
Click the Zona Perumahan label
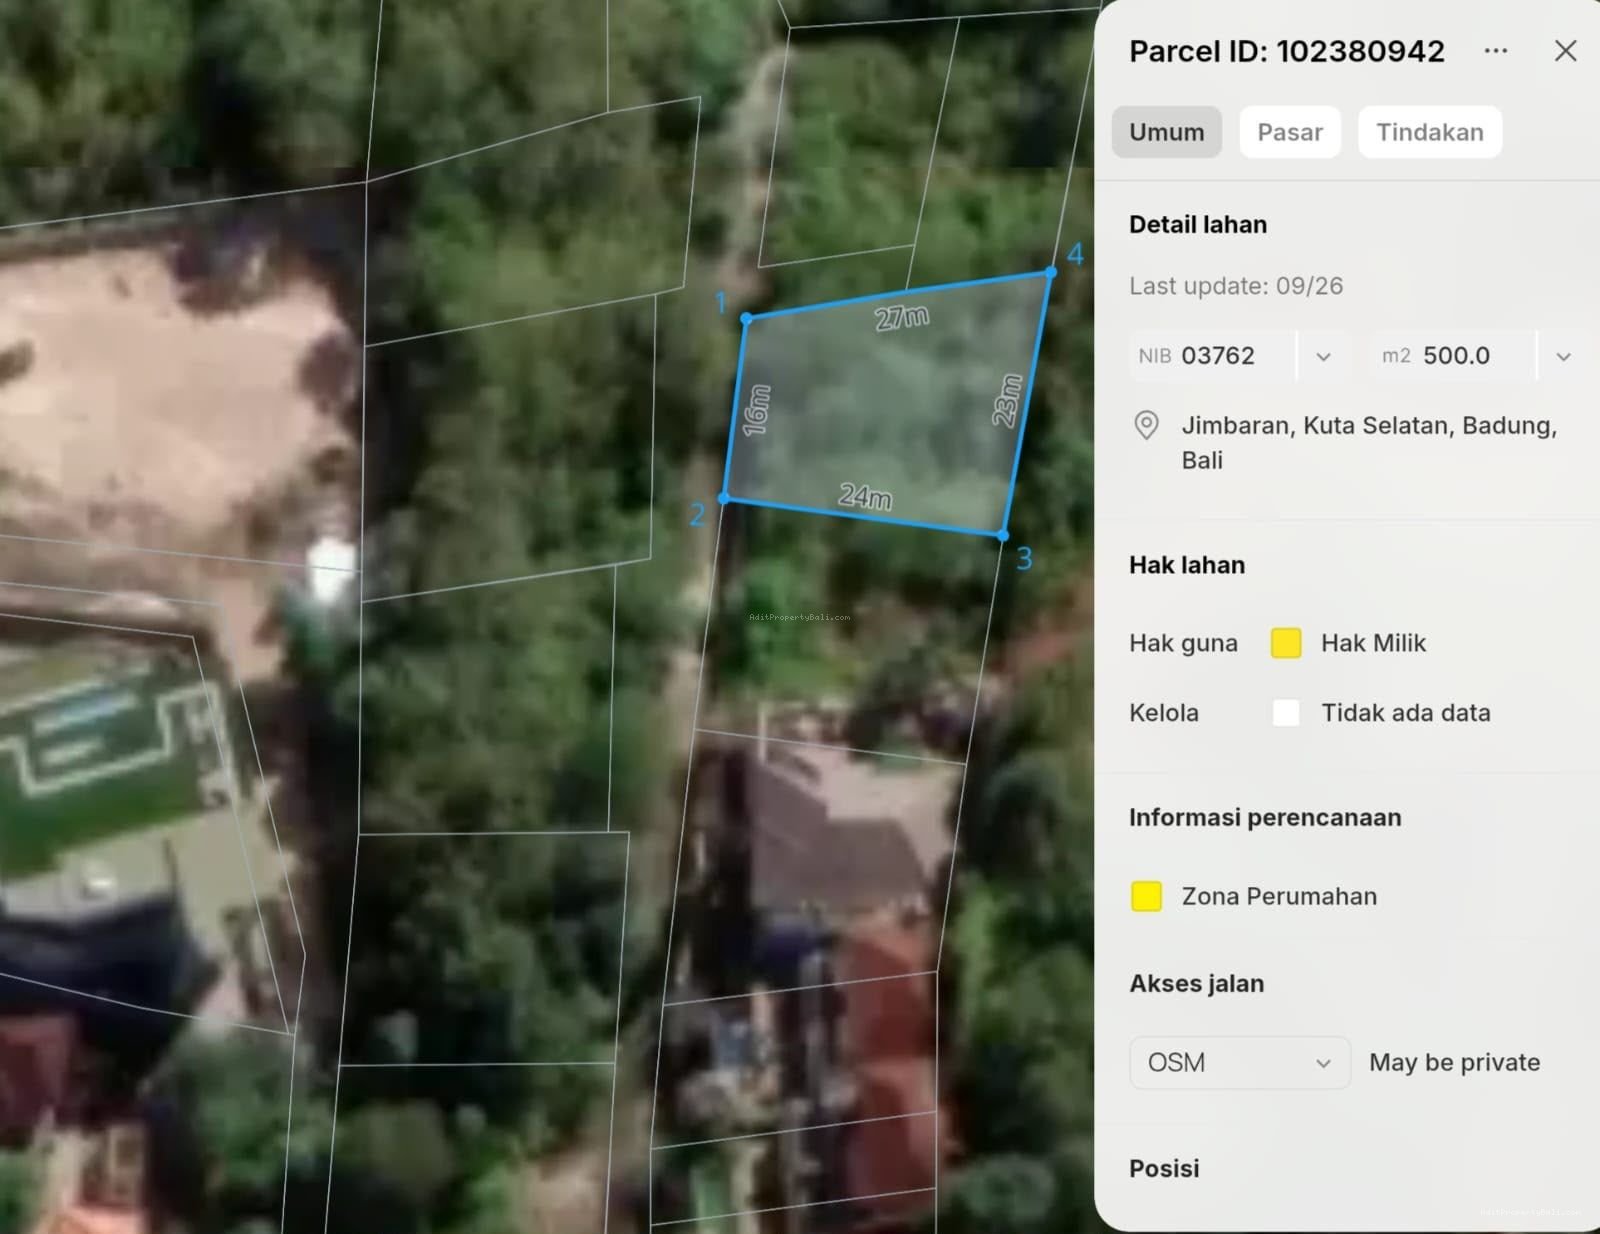pyautogui.click(x=1279, y=896)
